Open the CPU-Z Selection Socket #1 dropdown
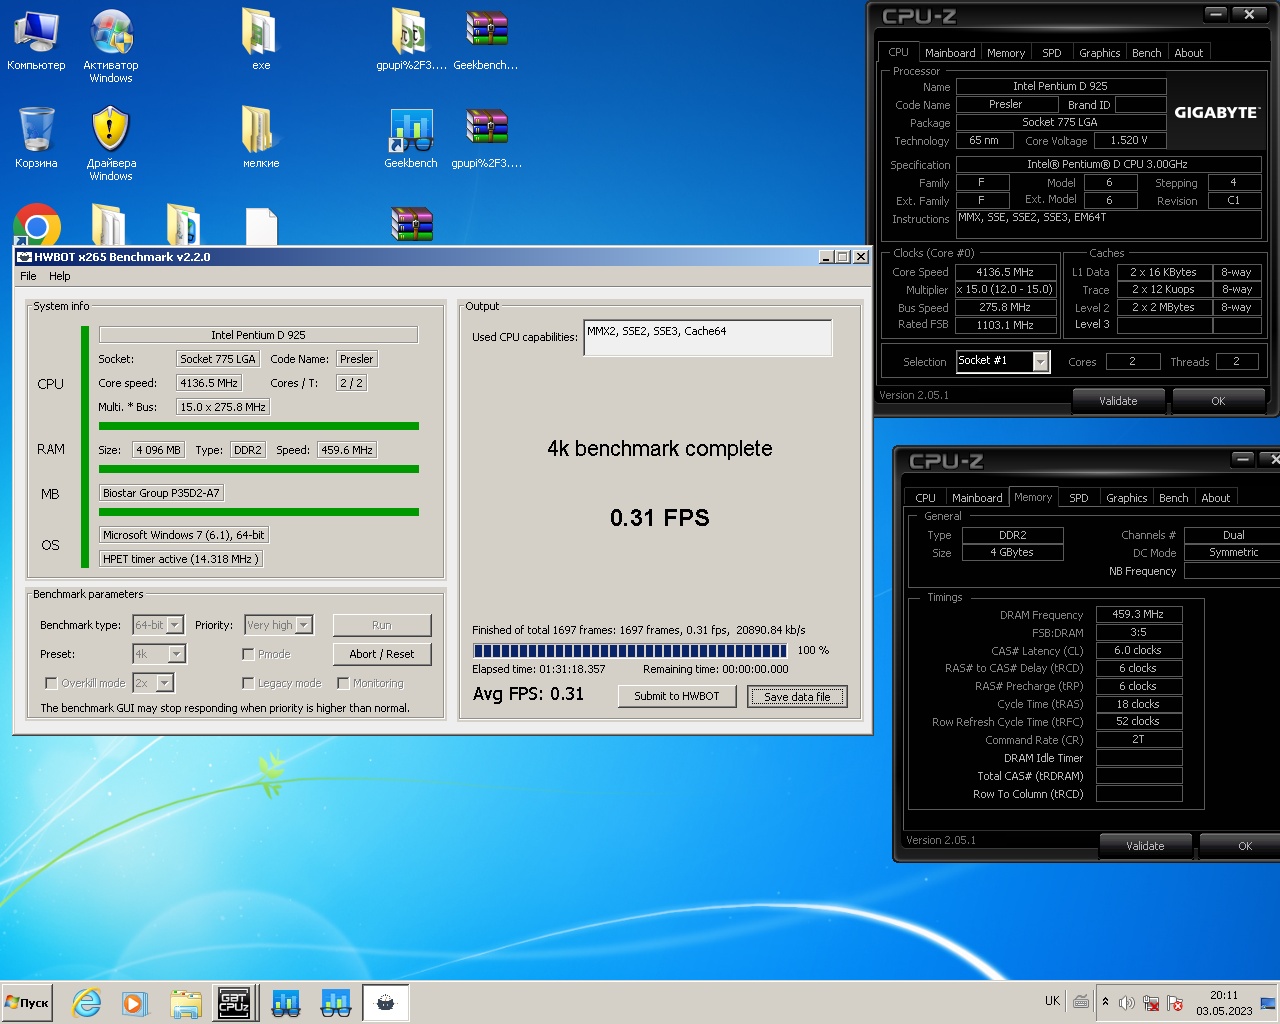1280x1024 pixels. click(x=1003, y=361)
